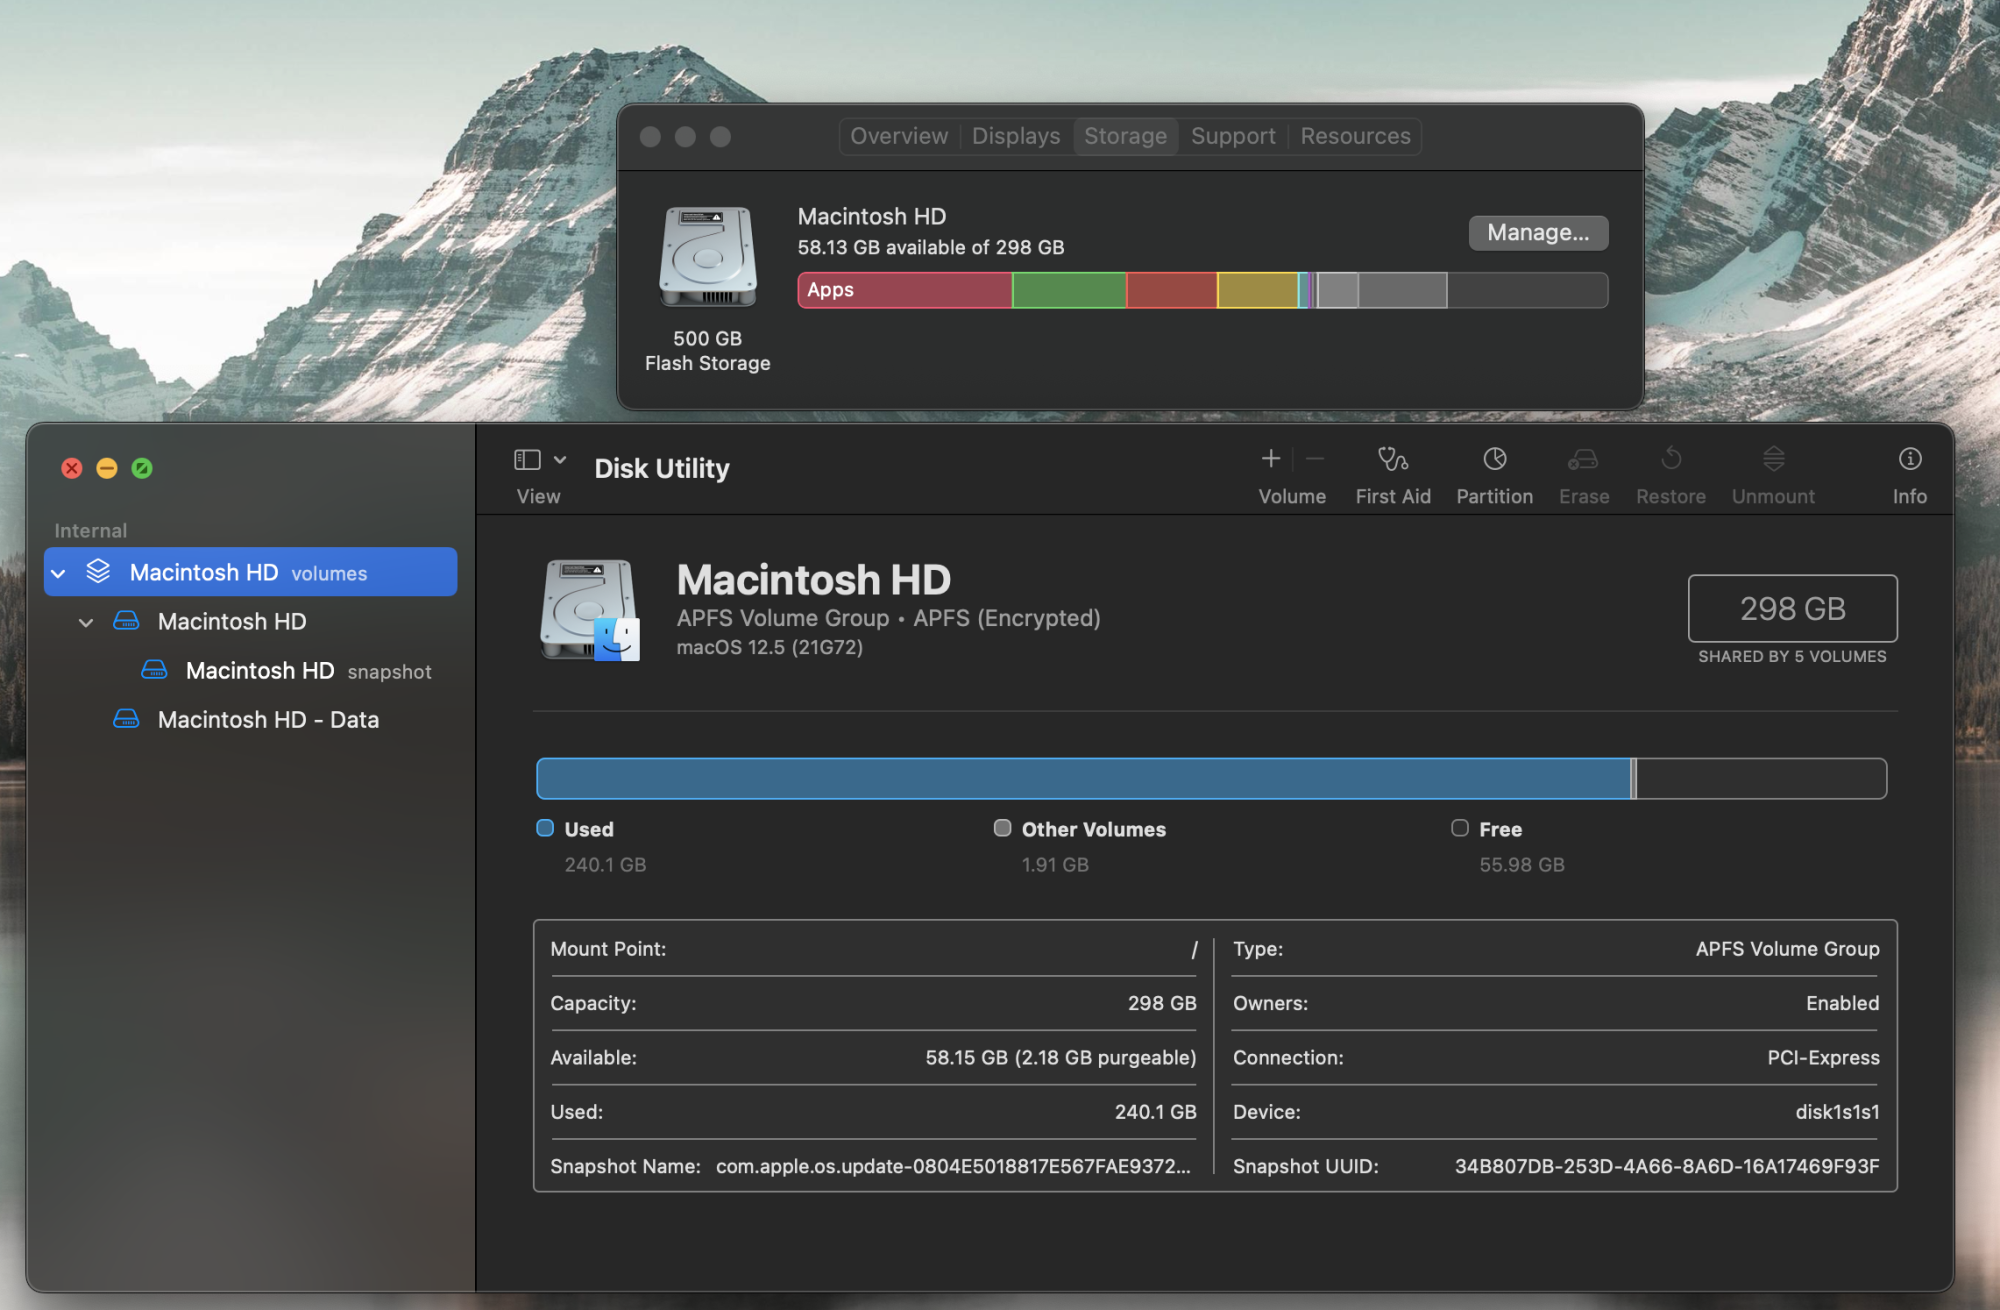Click the blue Used legend swatch

(x=545, y=828)
